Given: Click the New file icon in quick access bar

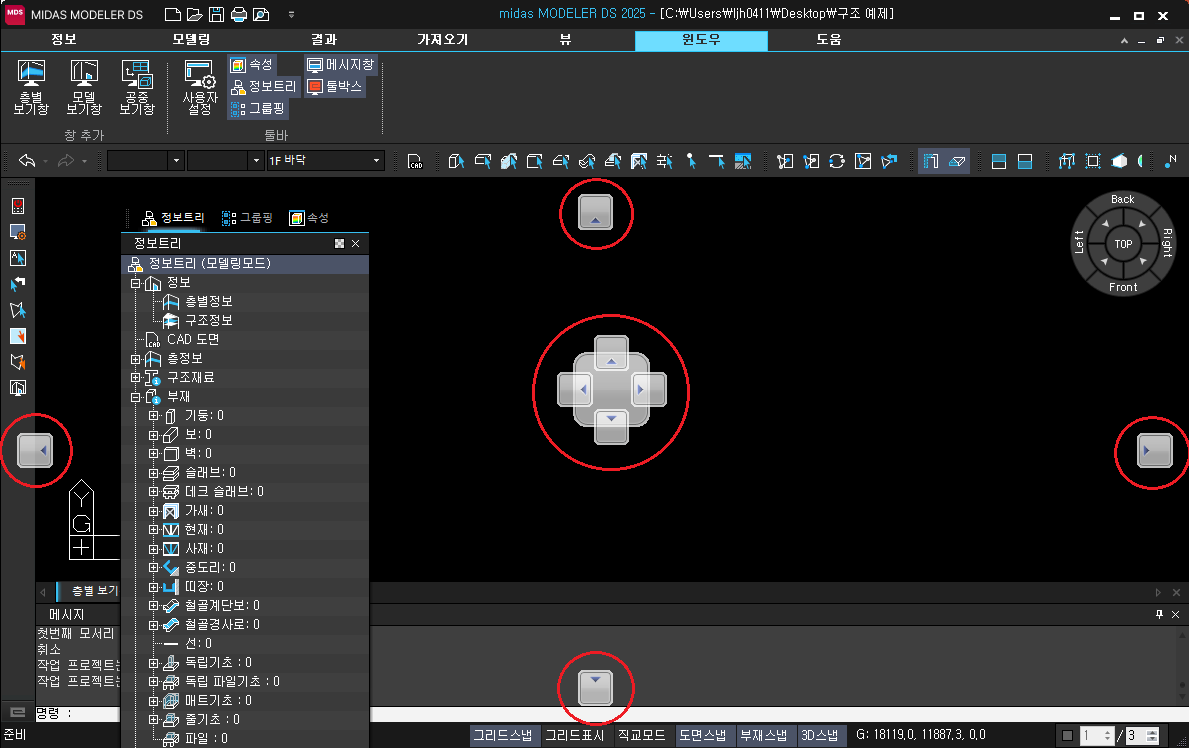Looking at the screenshot, I should coord(173,14).
